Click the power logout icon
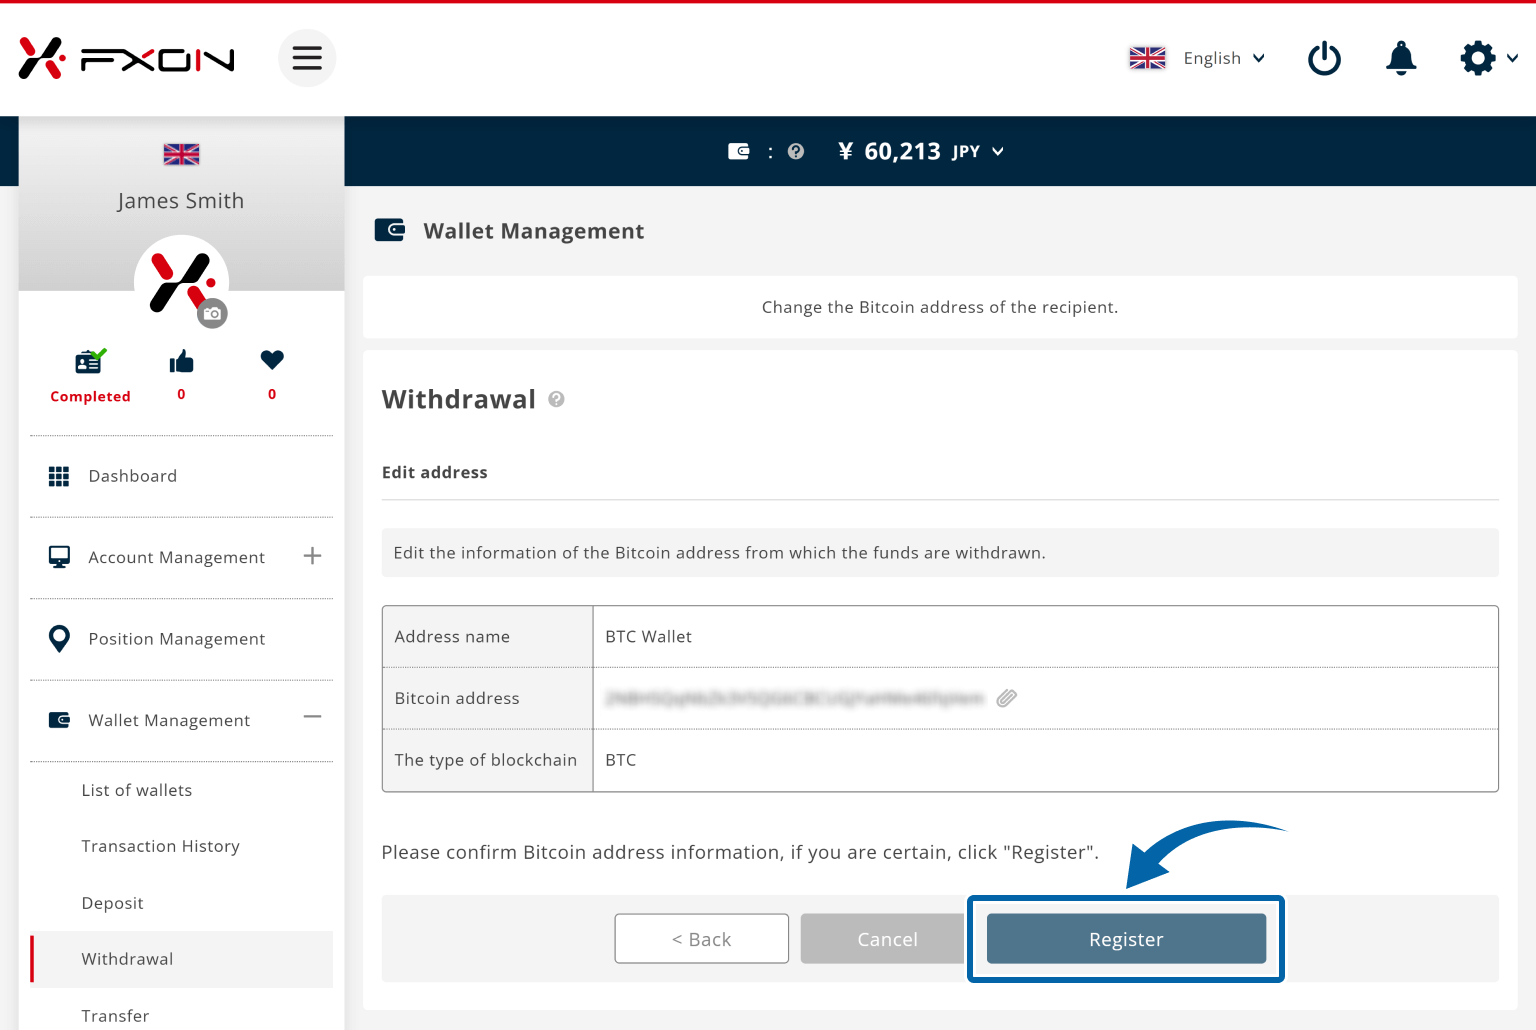The height and width of the screenshot is (1030, 1536). tap(1324, 58)
